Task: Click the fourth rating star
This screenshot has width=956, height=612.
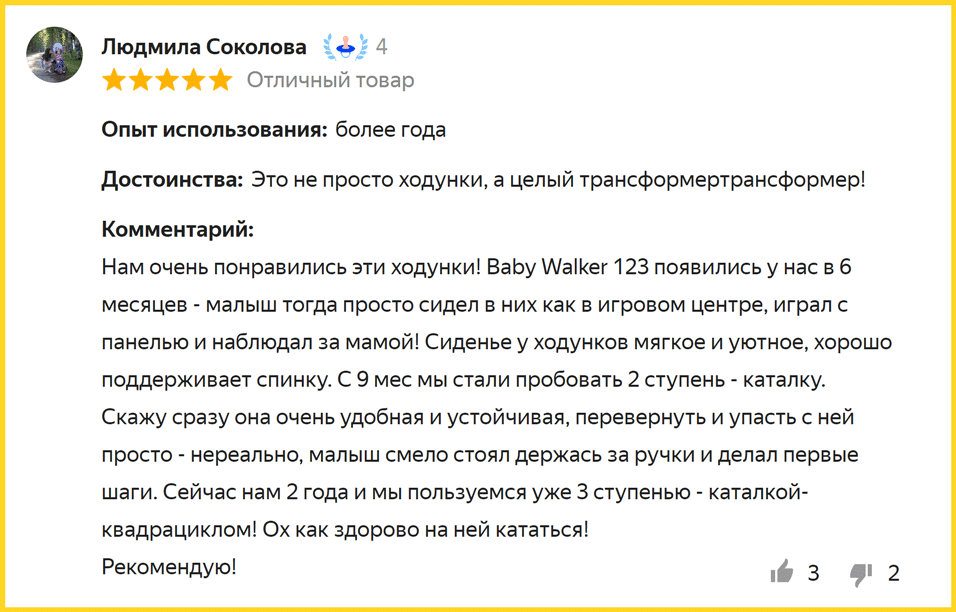Action: (193, 80)
